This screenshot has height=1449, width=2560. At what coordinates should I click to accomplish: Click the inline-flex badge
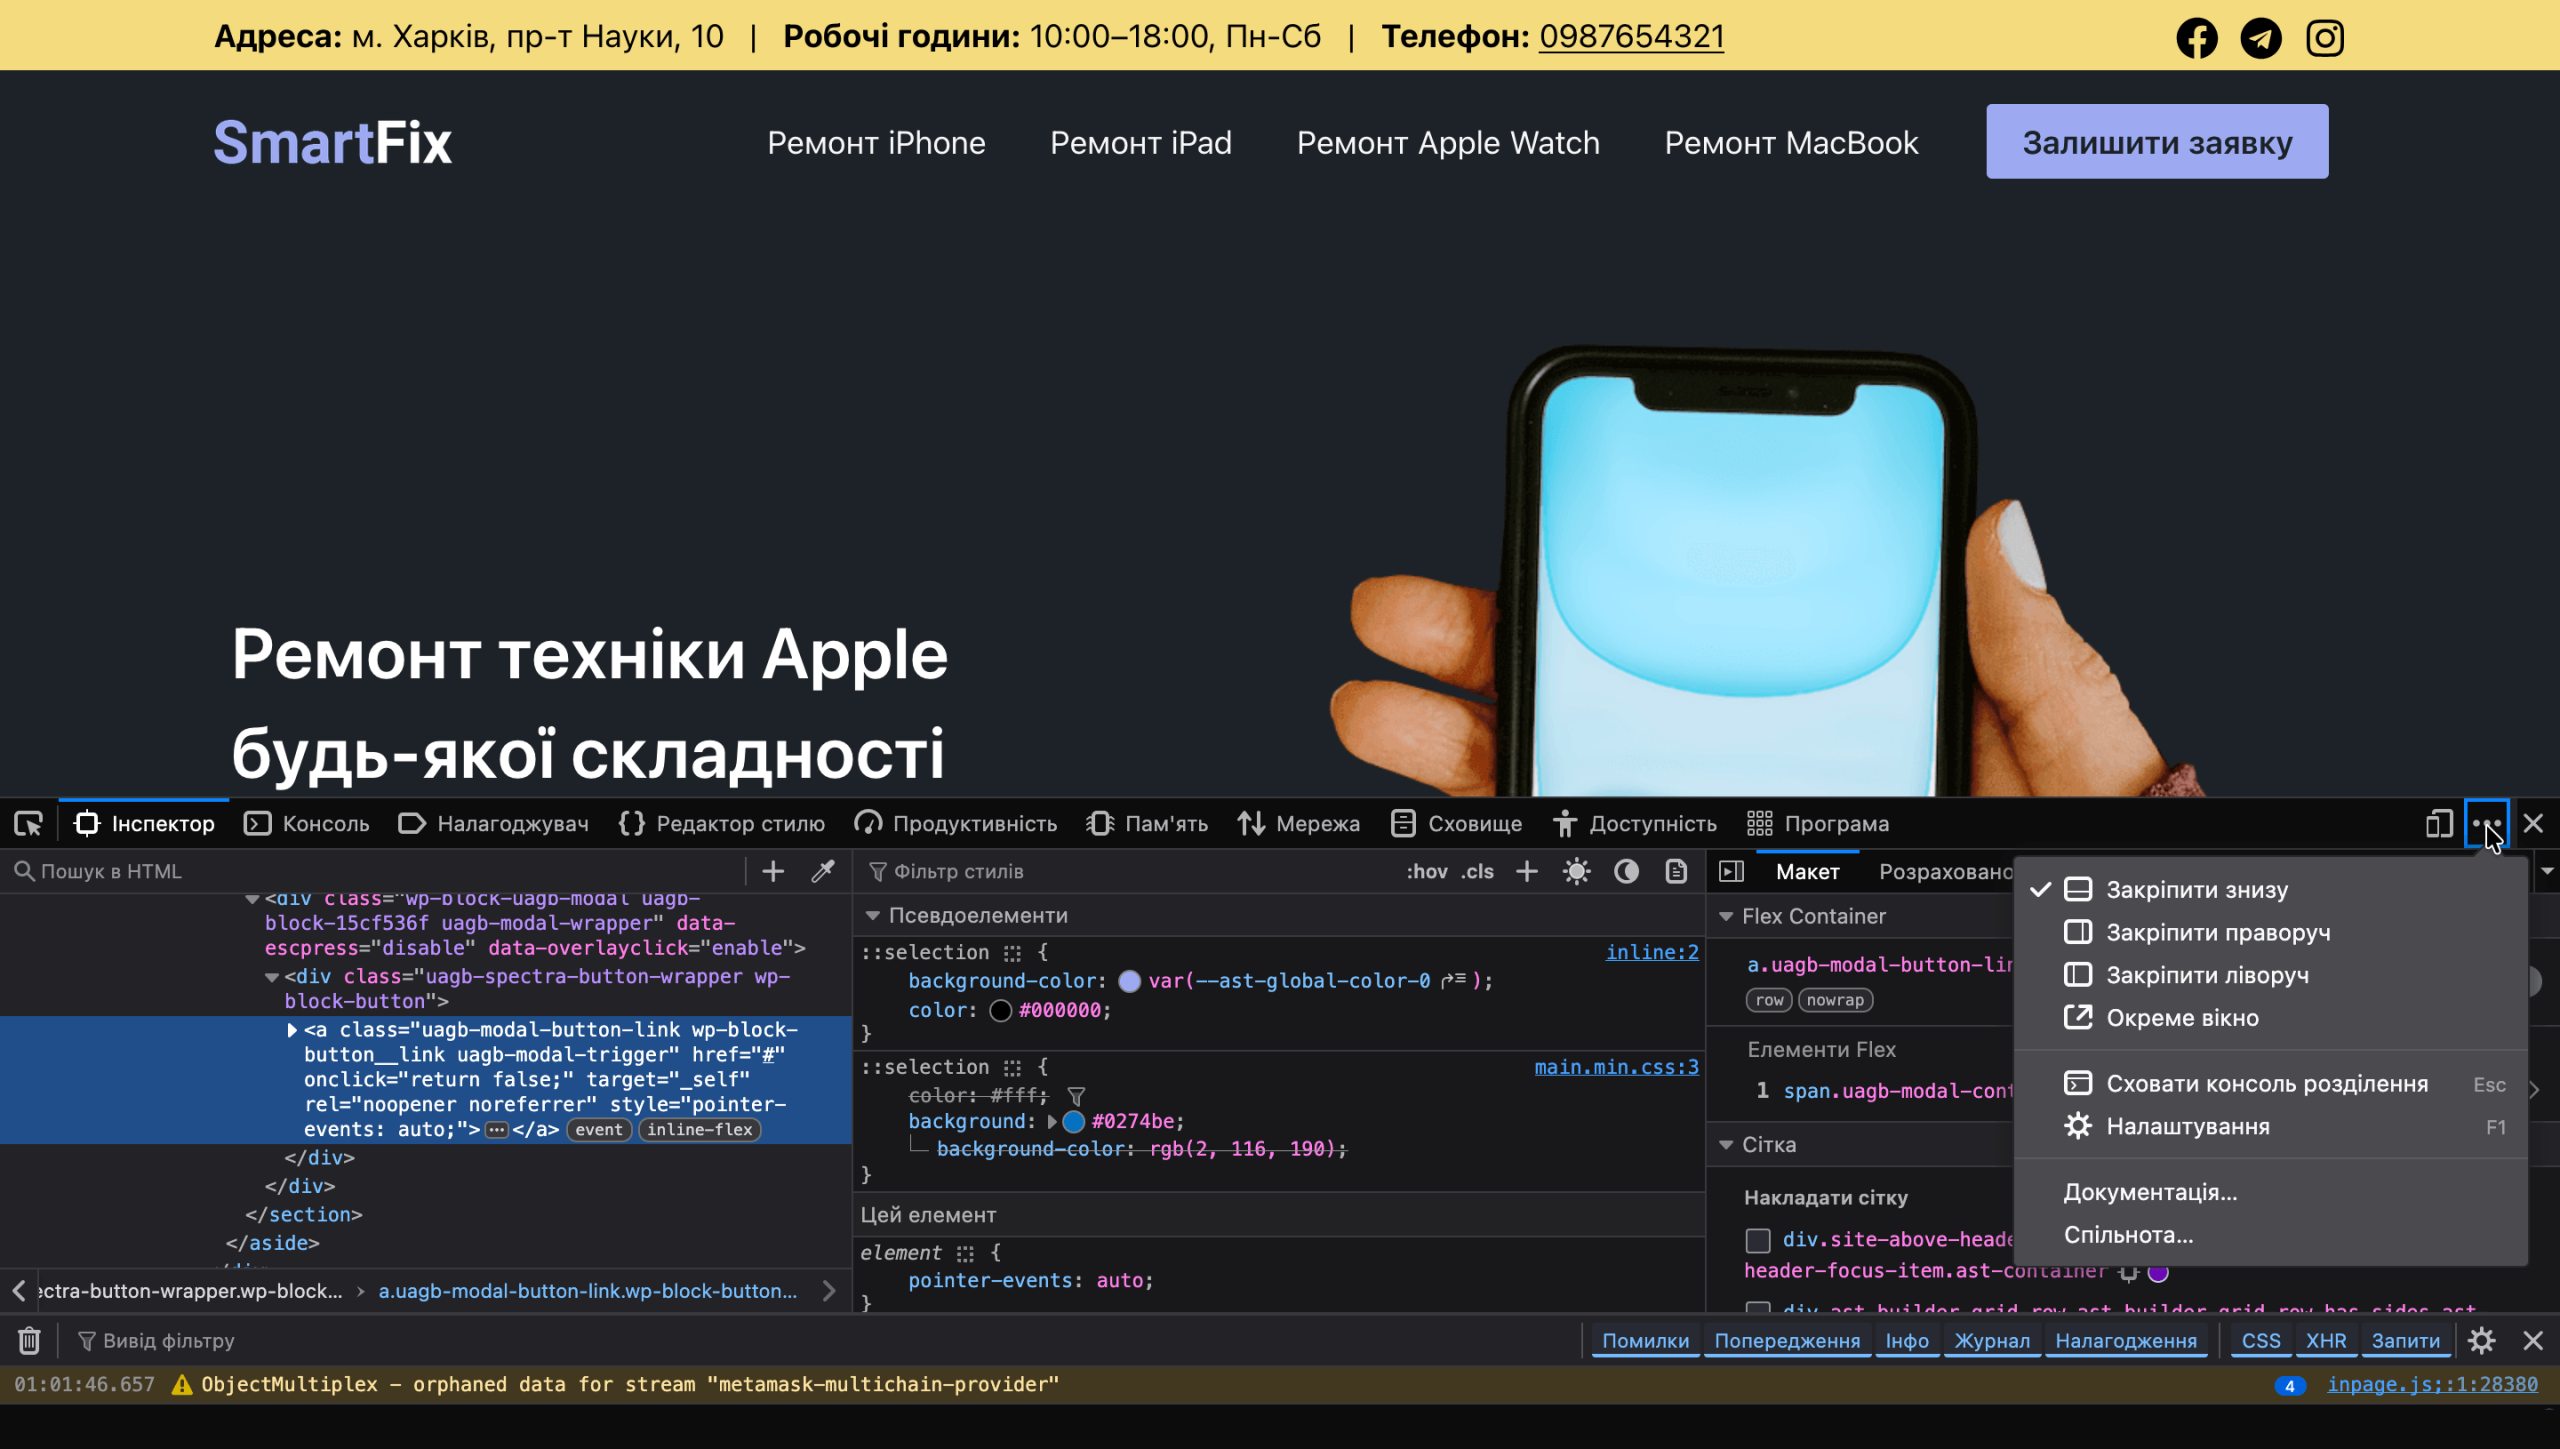tap(699, 1129)
